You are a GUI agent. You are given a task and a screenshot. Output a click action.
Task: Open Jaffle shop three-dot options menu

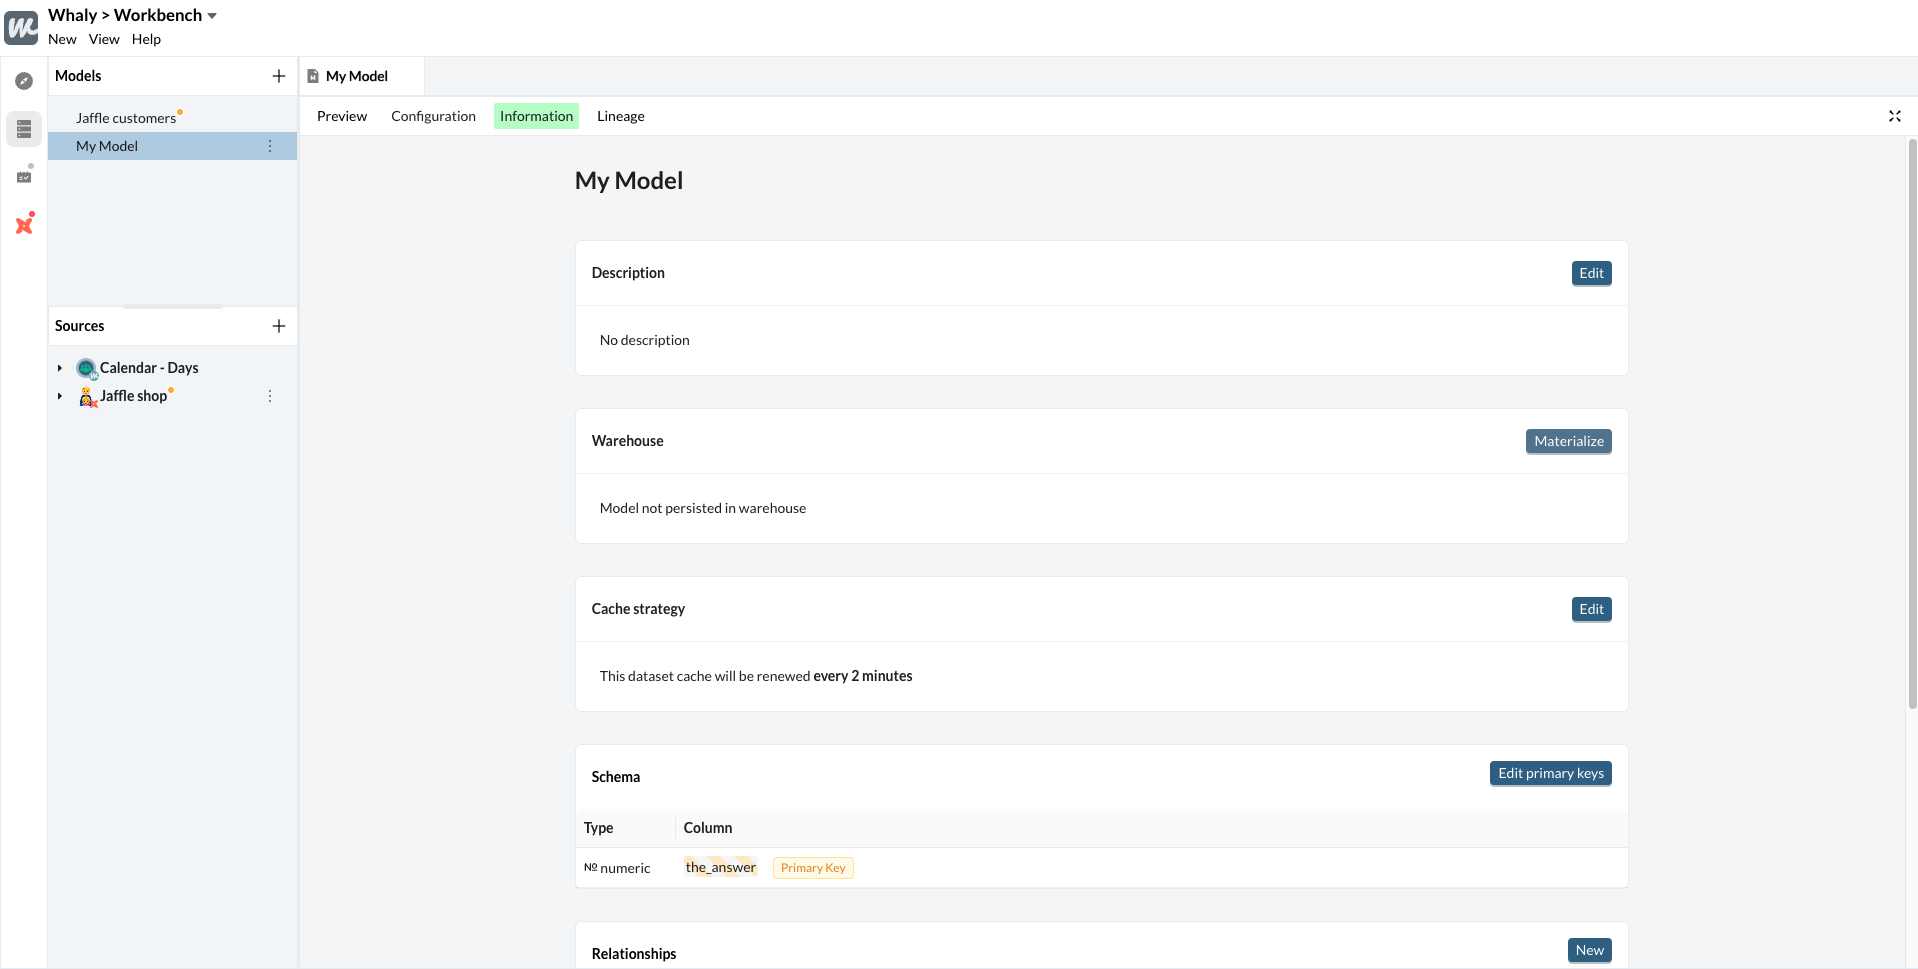click(270, 396)
